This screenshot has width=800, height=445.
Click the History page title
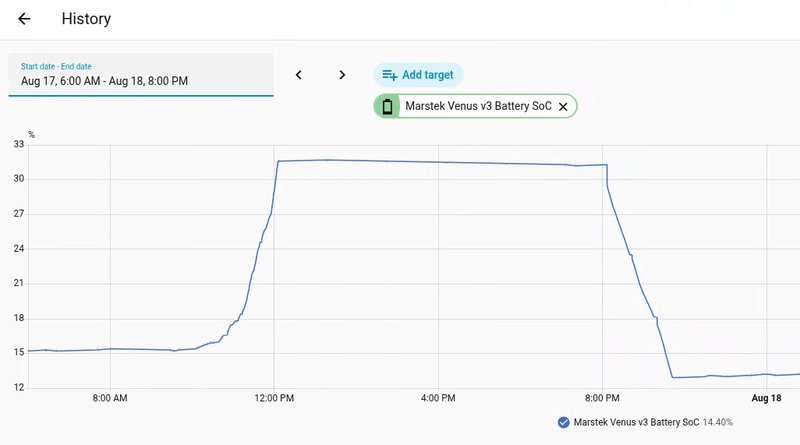[x=86, y=19]
